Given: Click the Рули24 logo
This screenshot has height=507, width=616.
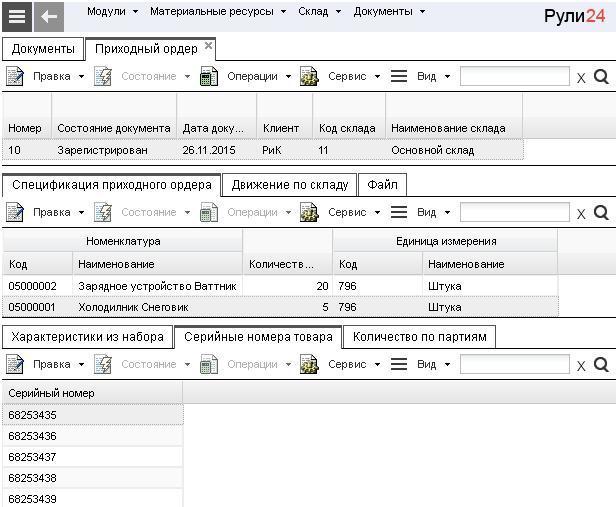Looking at the screenshot, I should click(574, 16).
